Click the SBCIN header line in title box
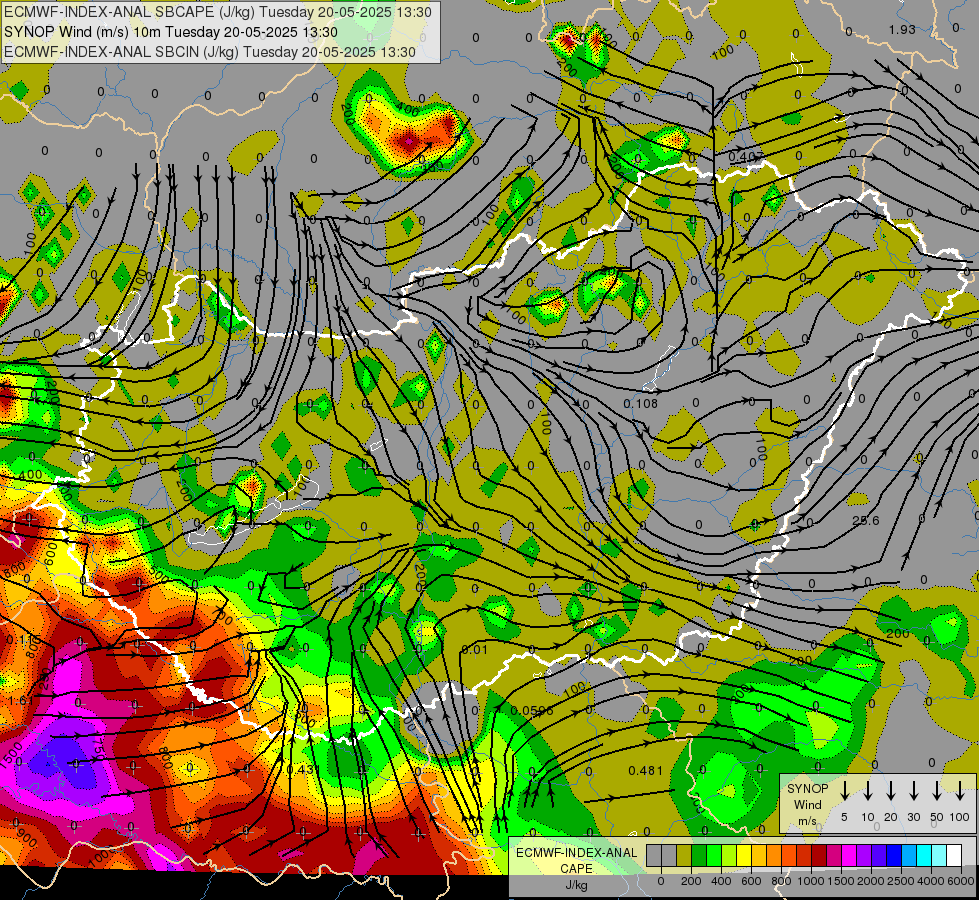This screenshot has width=979, height=900. (x=210, y=52)
